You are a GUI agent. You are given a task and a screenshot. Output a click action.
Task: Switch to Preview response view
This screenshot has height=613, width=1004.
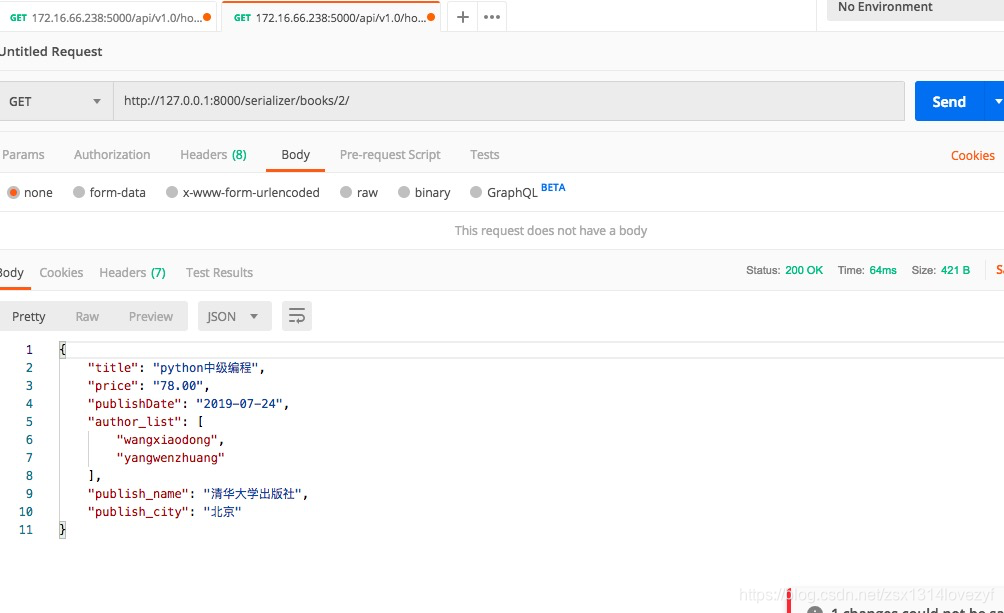click(x=150, y=316)
